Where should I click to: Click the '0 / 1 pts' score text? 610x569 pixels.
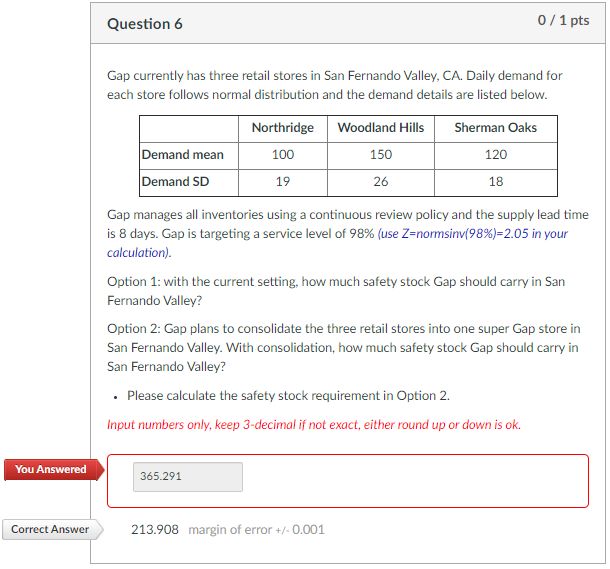[563, 20]
